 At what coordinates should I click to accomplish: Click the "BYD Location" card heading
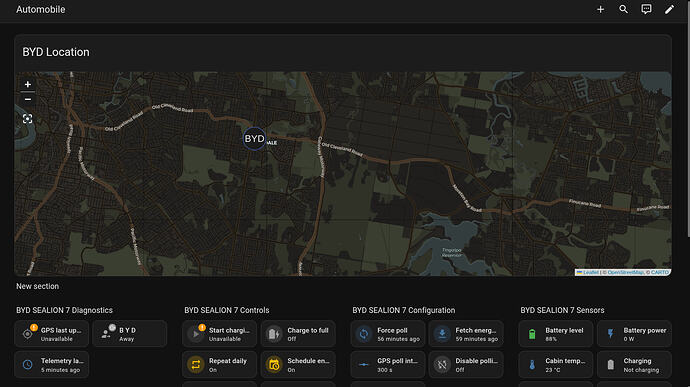(56, 52)
